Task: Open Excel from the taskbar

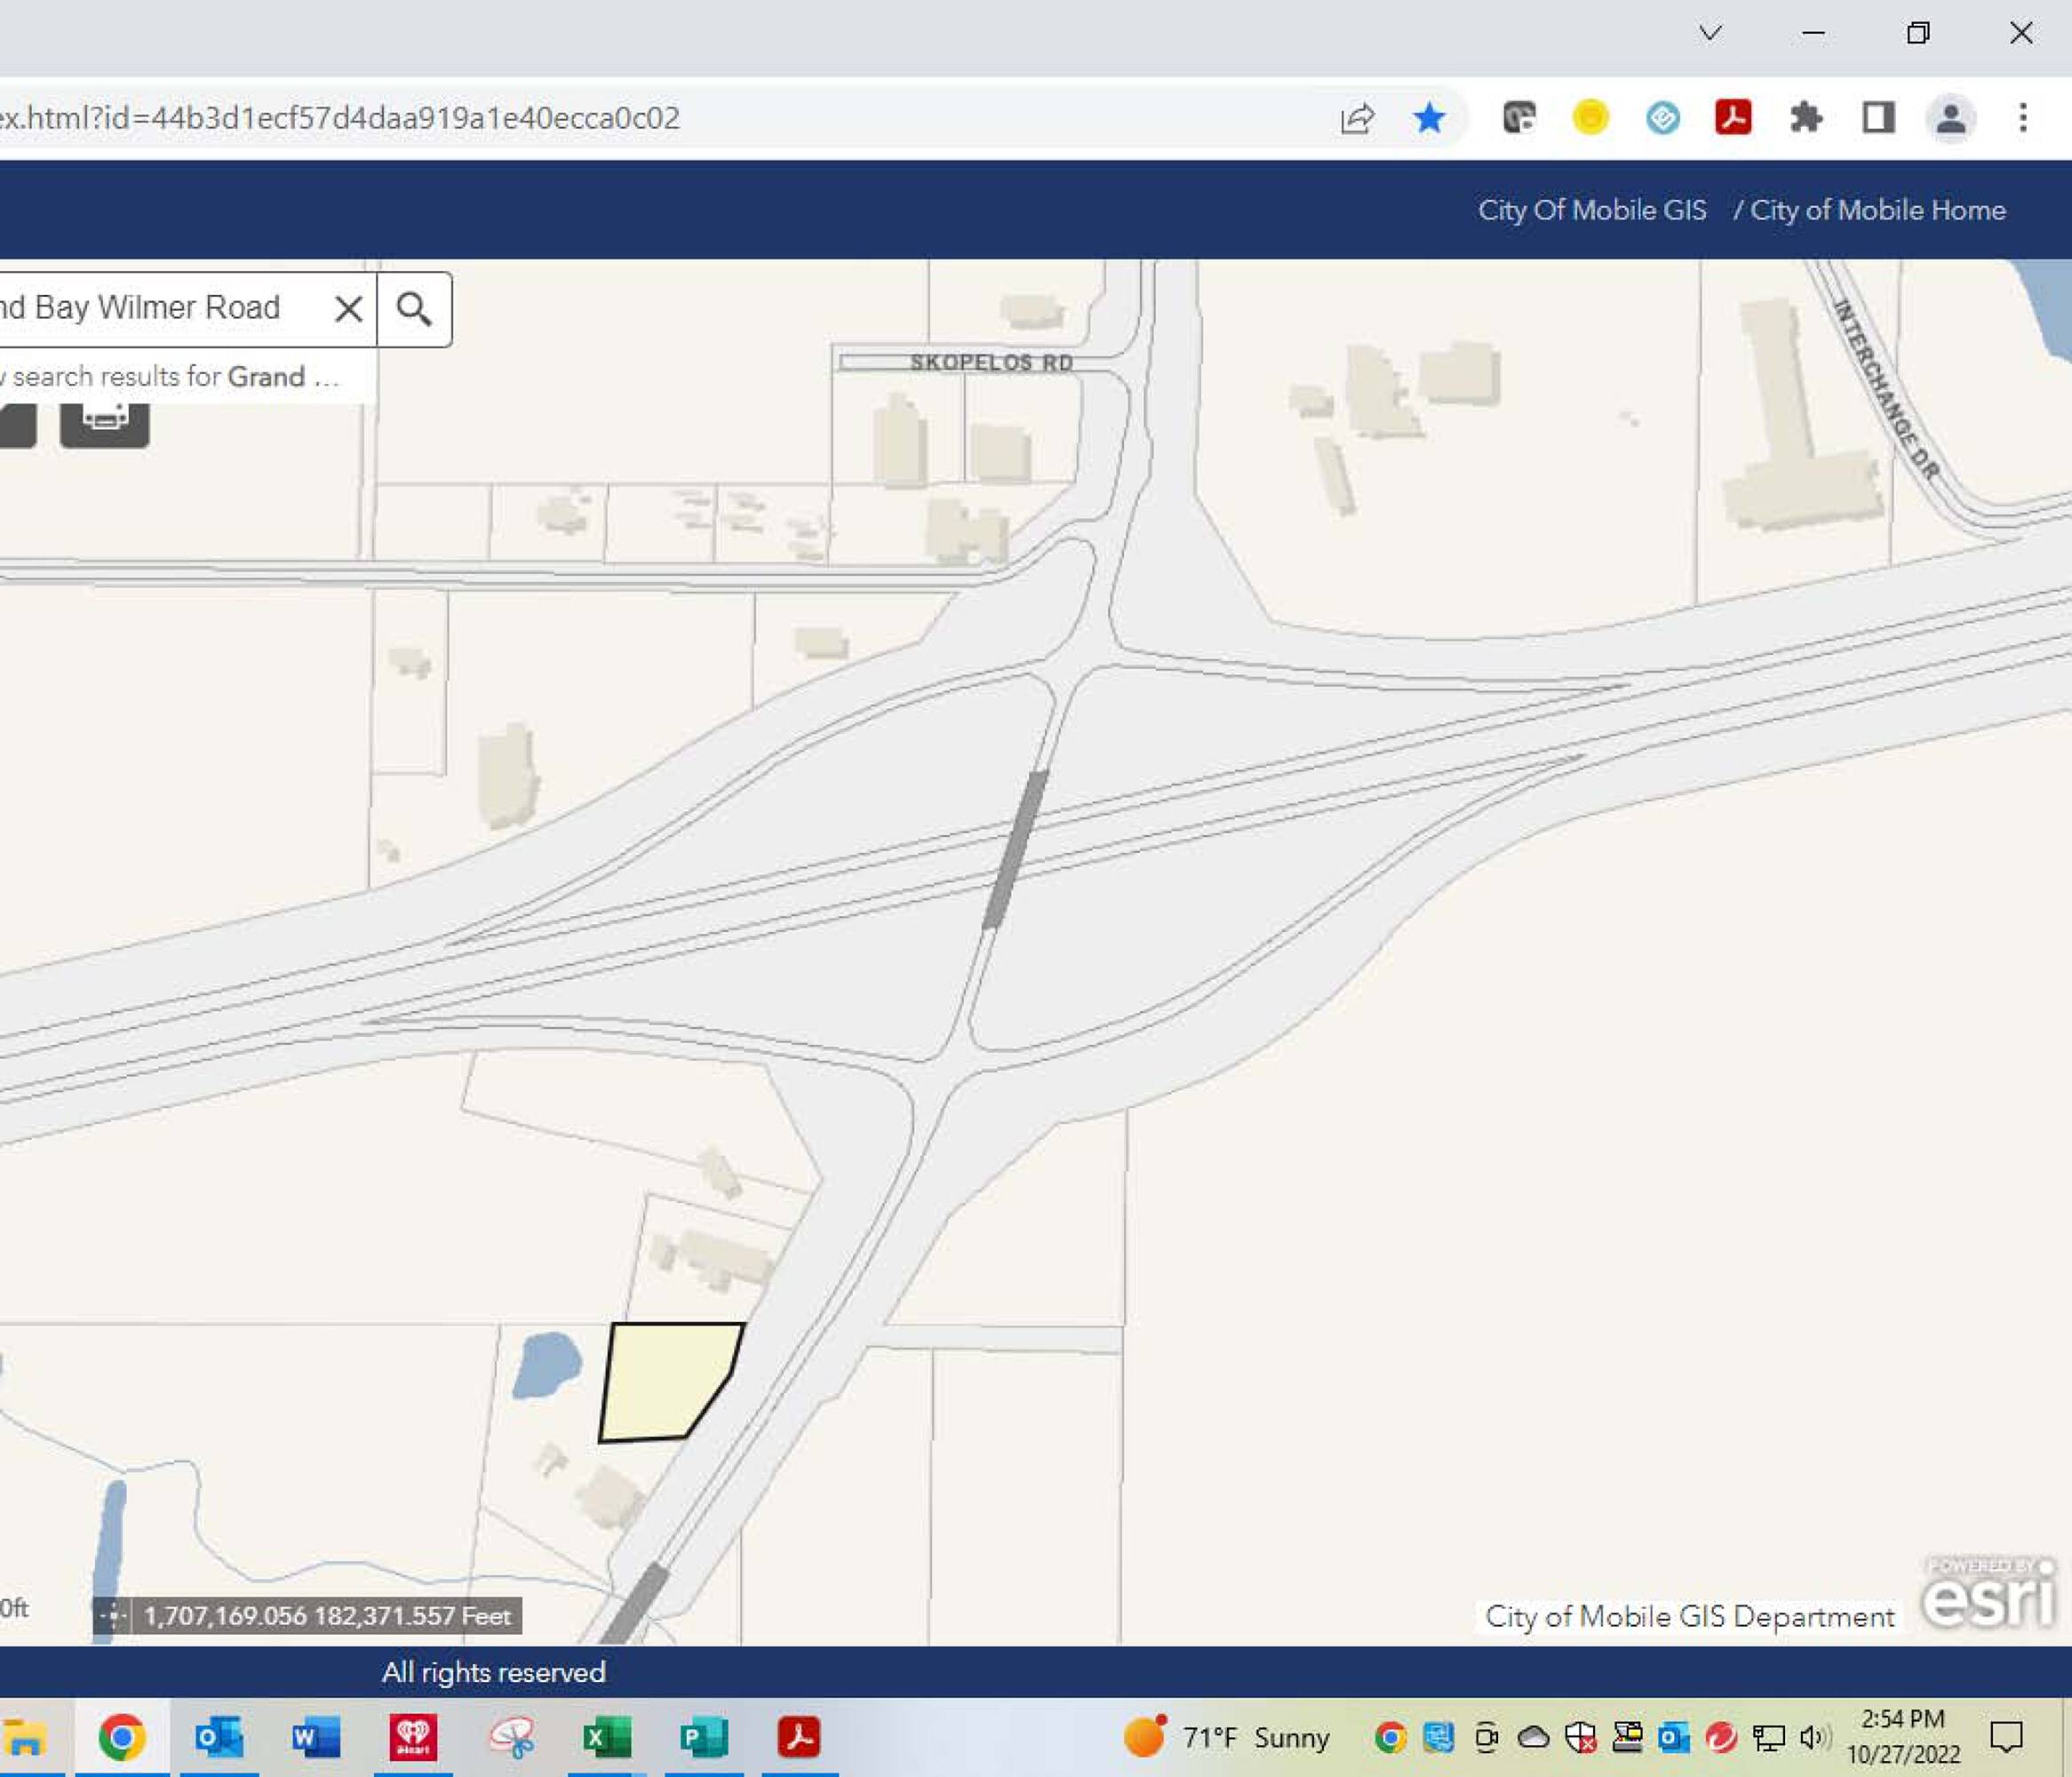Action: [x=607, y=1738]
